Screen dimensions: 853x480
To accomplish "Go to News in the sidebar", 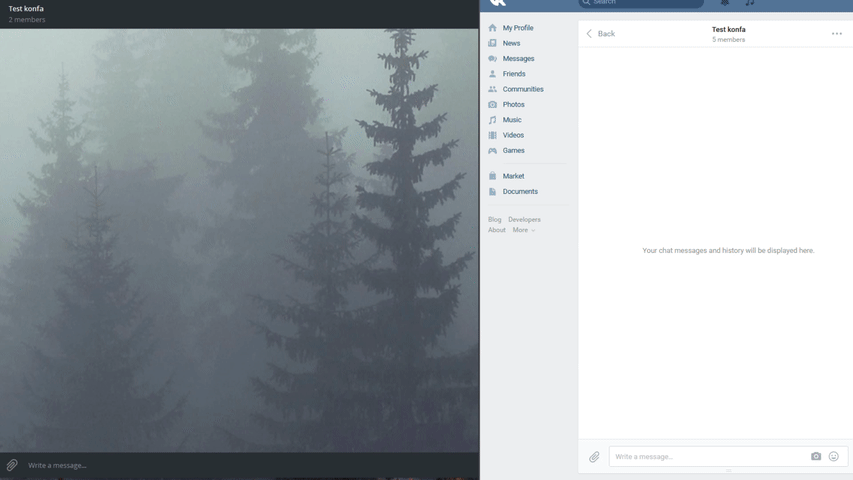I will 511,43.
